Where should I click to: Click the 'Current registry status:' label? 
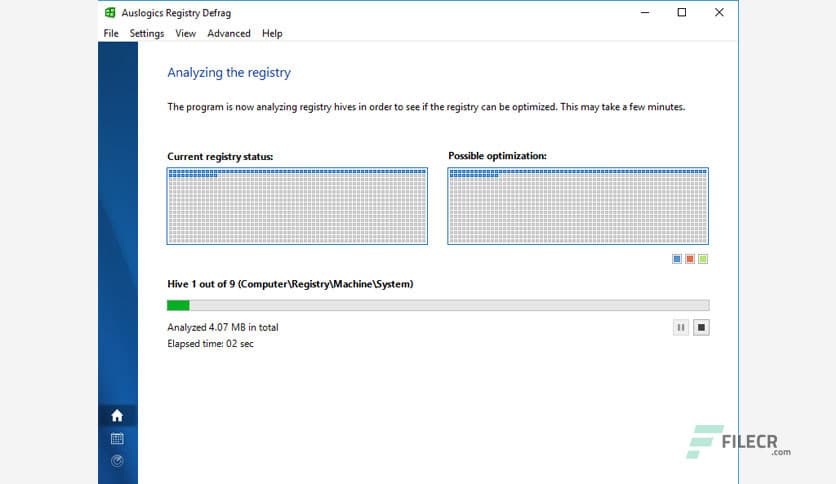coord(220,157)
